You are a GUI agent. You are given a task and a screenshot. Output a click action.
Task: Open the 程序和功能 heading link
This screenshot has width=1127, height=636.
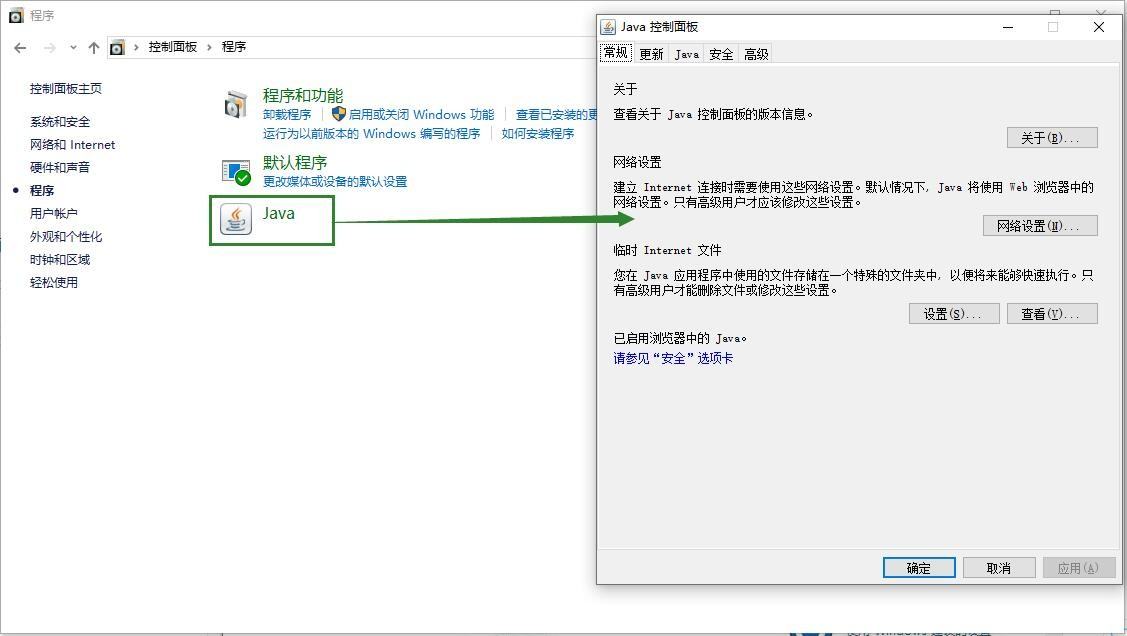(303, 96)
